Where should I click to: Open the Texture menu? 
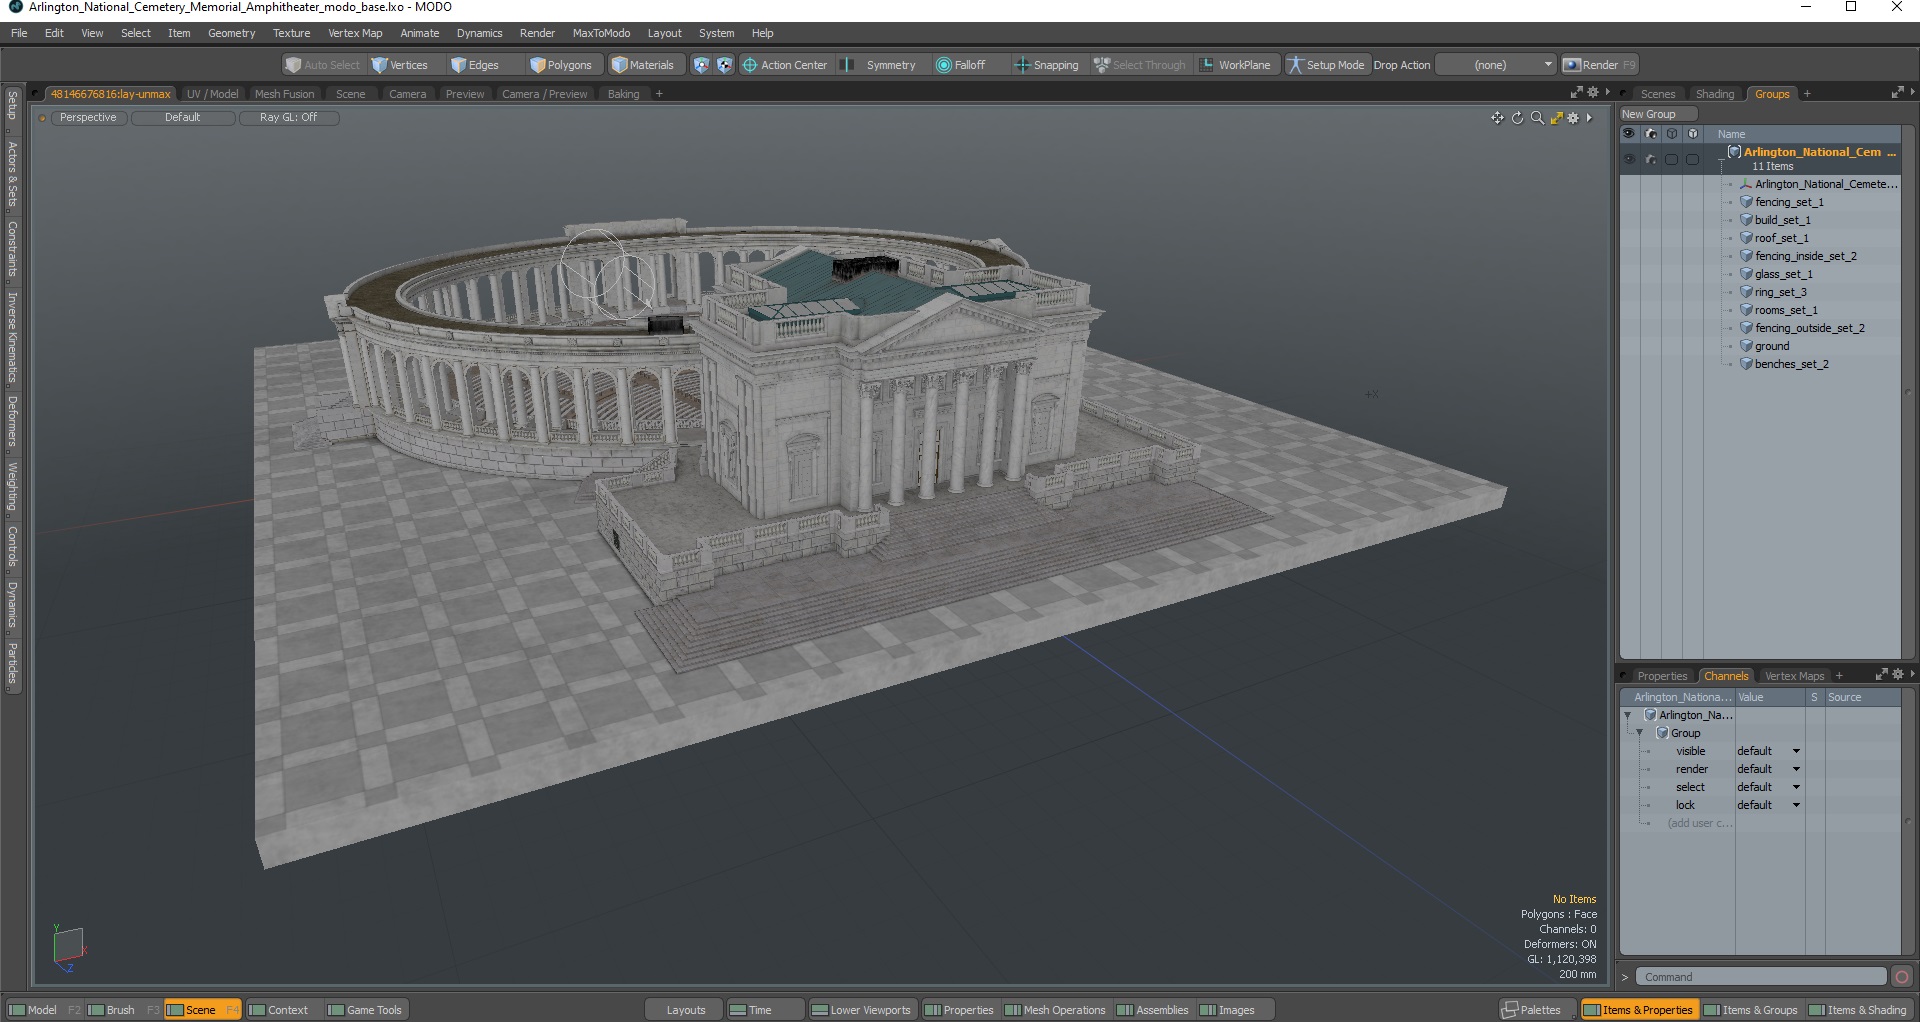291,33
